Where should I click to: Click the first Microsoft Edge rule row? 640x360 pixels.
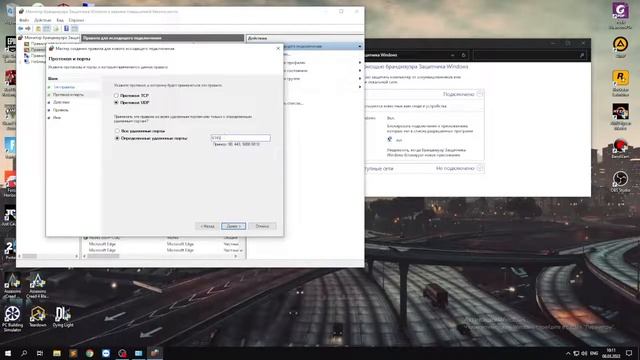163,244
